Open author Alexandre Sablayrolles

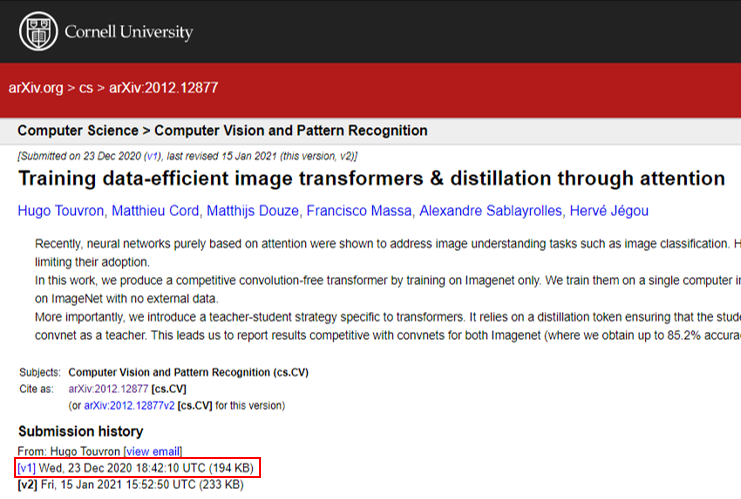[x=491, y=211]
